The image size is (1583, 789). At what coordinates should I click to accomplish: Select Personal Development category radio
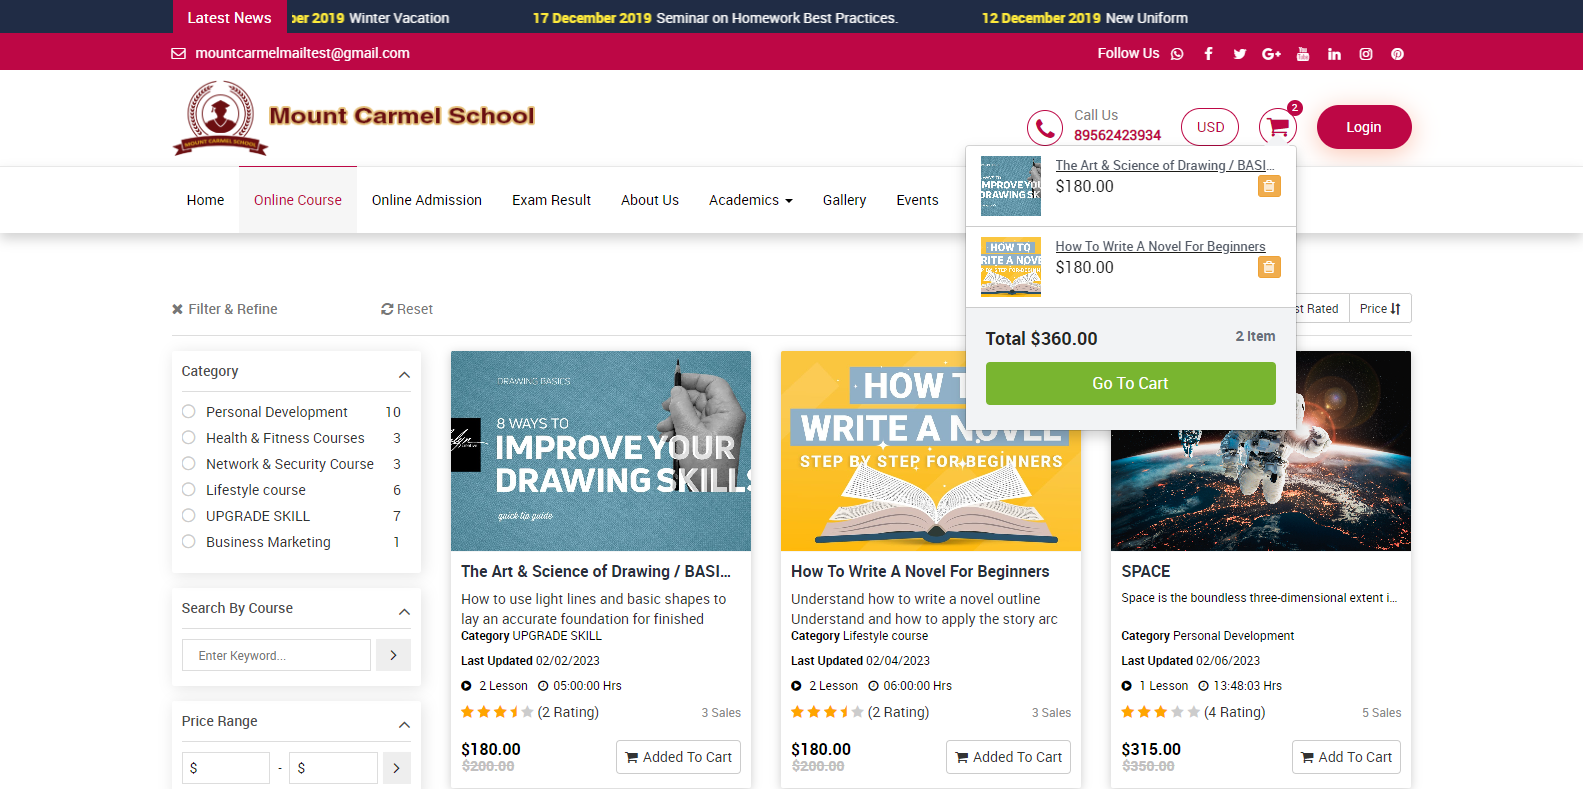pyautogui.click(x=189, y=412)
